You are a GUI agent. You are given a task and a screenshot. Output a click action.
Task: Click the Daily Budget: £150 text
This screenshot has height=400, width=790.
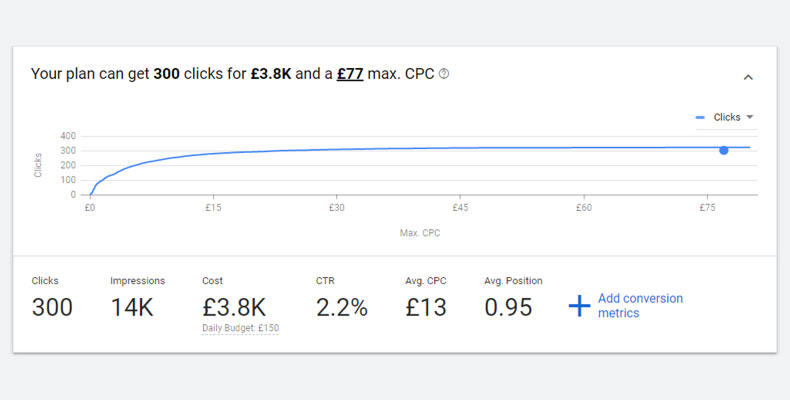click(x=240, y=328)
